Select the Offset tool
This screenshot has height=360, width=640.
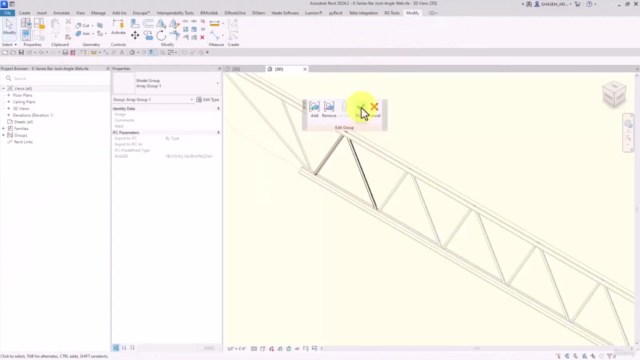click(x=148, y=24)
